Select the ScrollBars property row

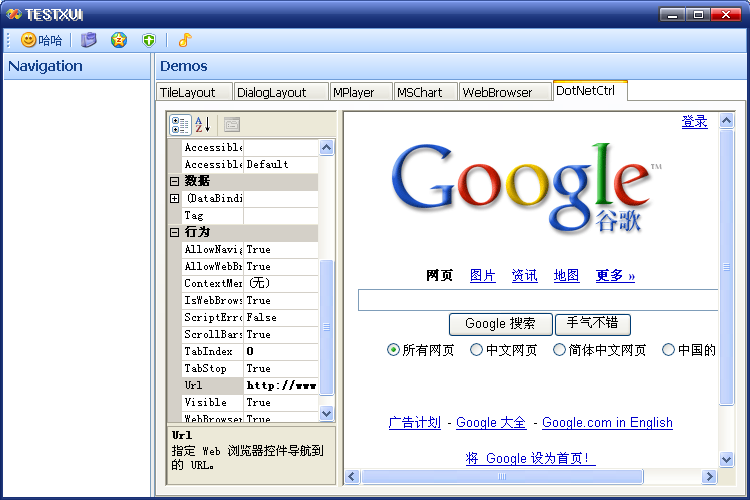(x=250, y=334)
